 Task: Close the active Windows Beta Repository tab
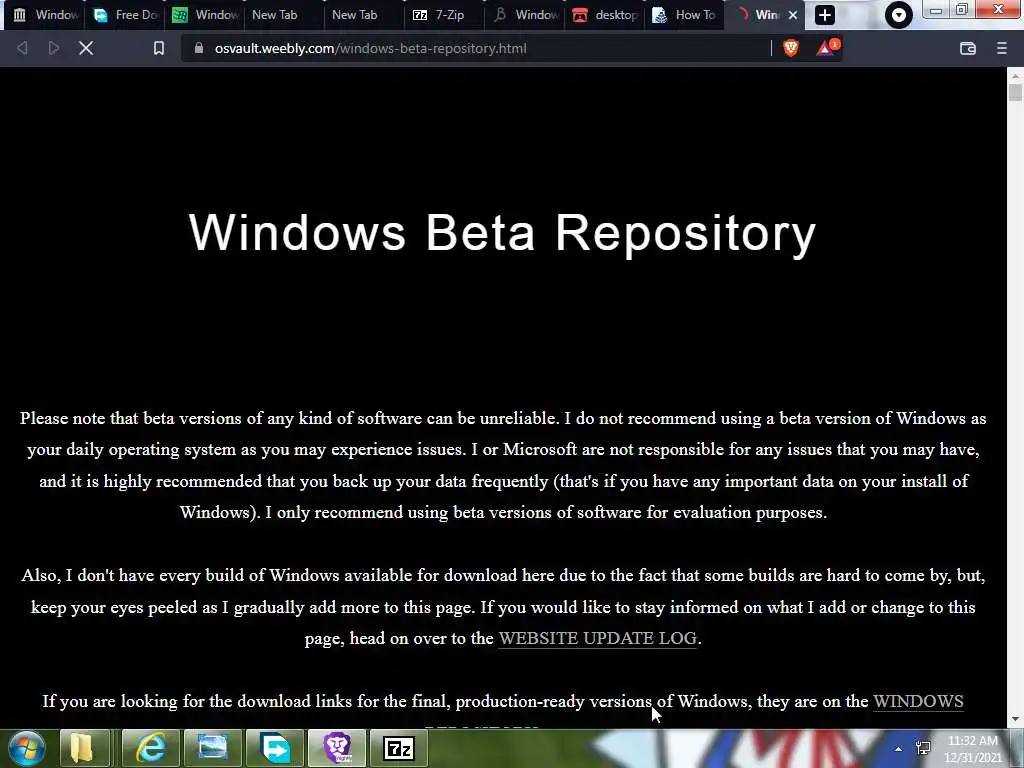[x=793, y=15]
